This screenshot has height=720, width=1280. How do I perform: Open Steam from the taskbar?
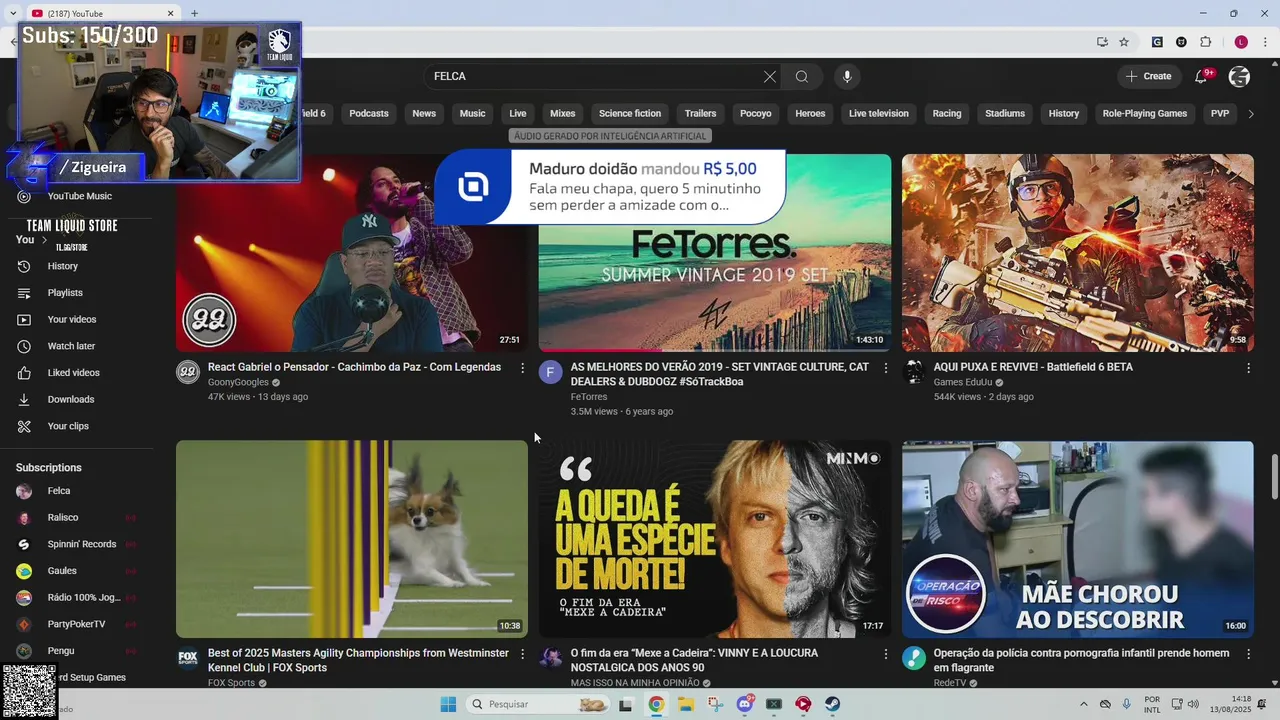pyautogui.click(x=832, y=704)
